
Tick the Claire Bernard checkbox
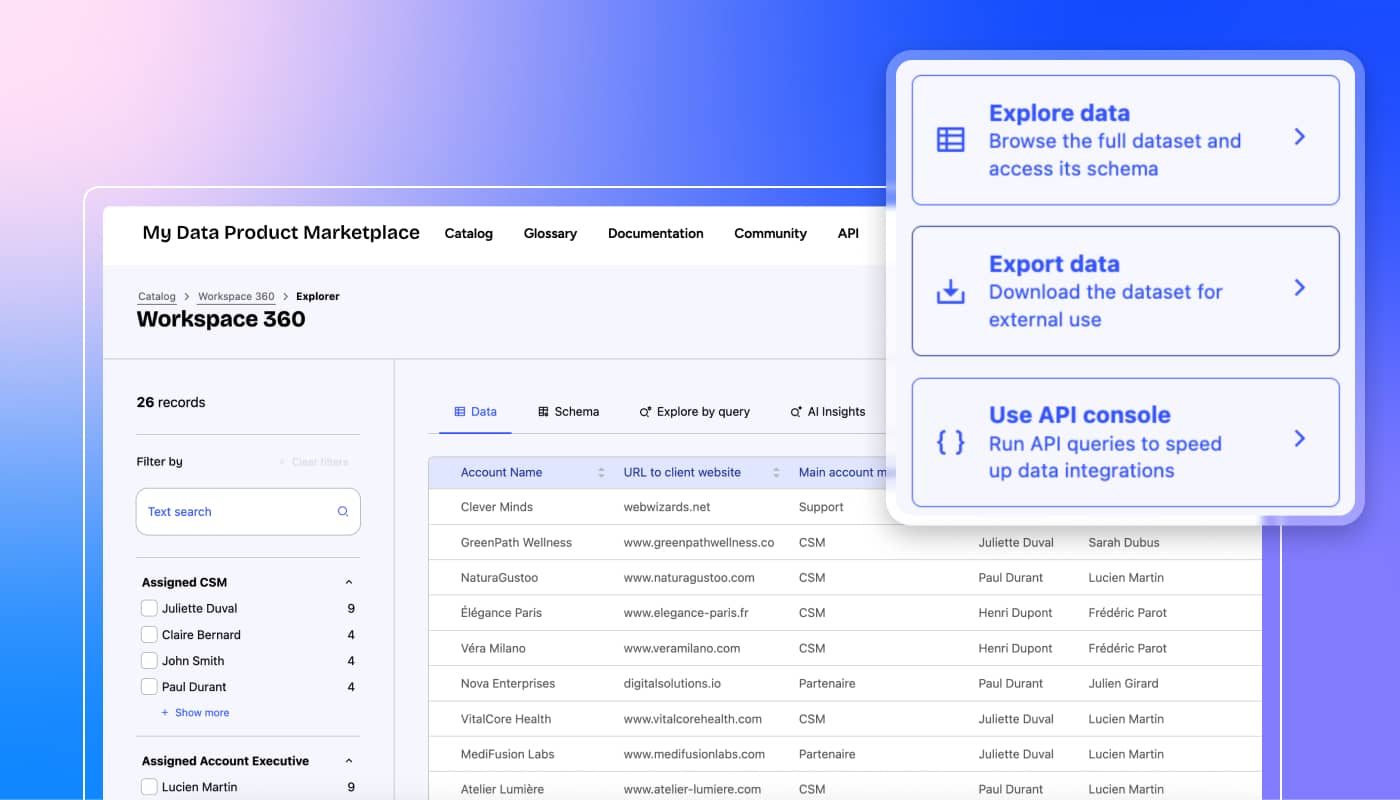[149, 635]
